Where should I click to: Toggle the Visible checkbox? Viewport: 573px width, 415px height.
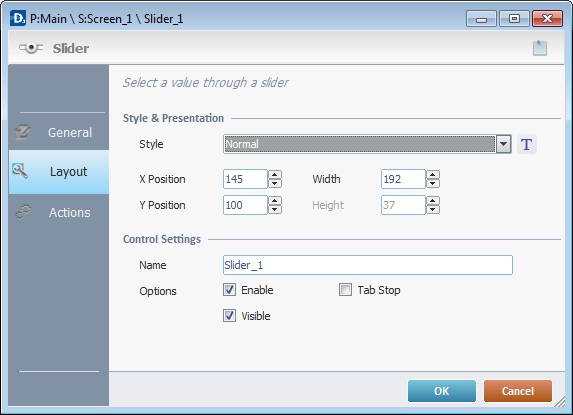pos(229,316)
